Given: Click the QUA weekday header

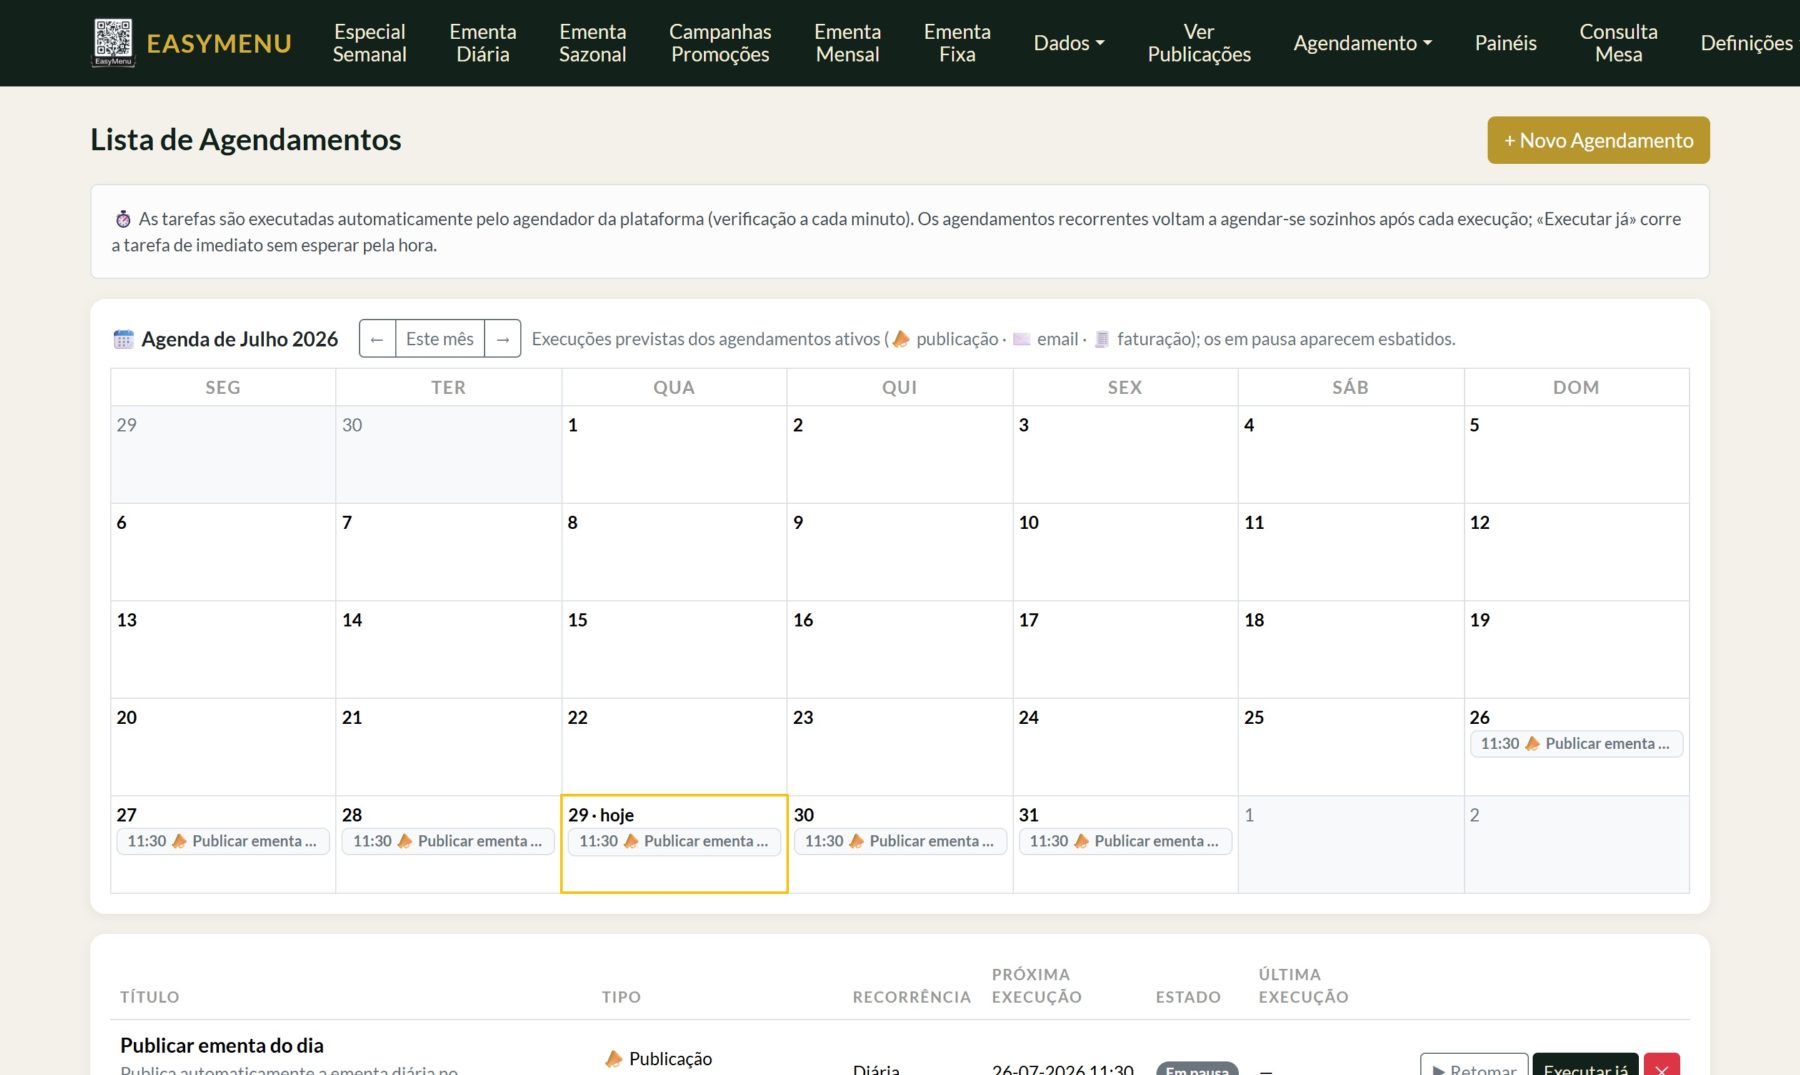Looking at the screenshot, I should click(x=674, y=387).
